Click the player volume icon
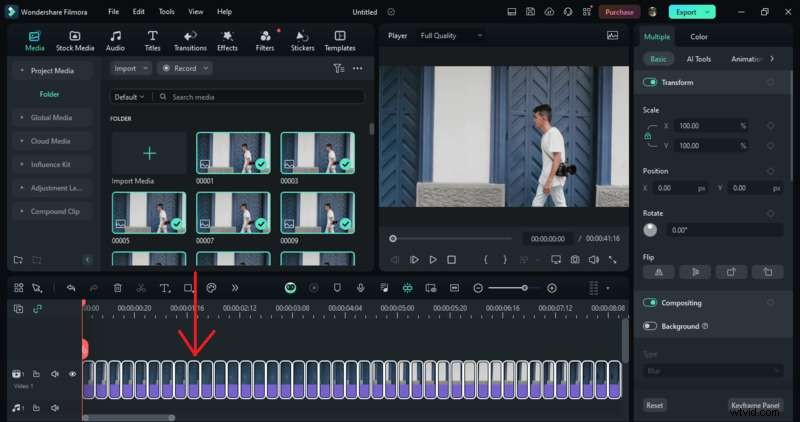Viewport: 800px width, 422px height. click(593, 260)
